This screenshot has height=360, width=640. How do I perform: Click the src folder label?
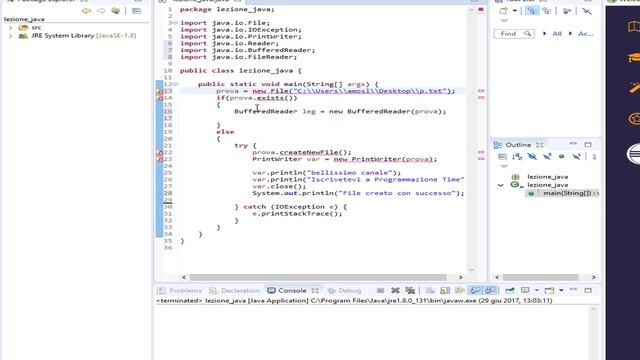pos(36,28)
